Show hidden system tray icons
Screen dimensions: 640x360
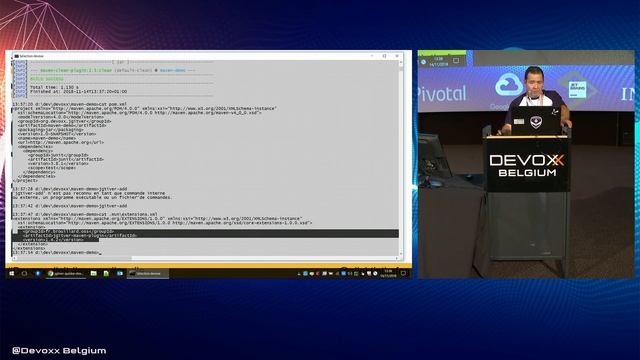[x=298, y=274]
